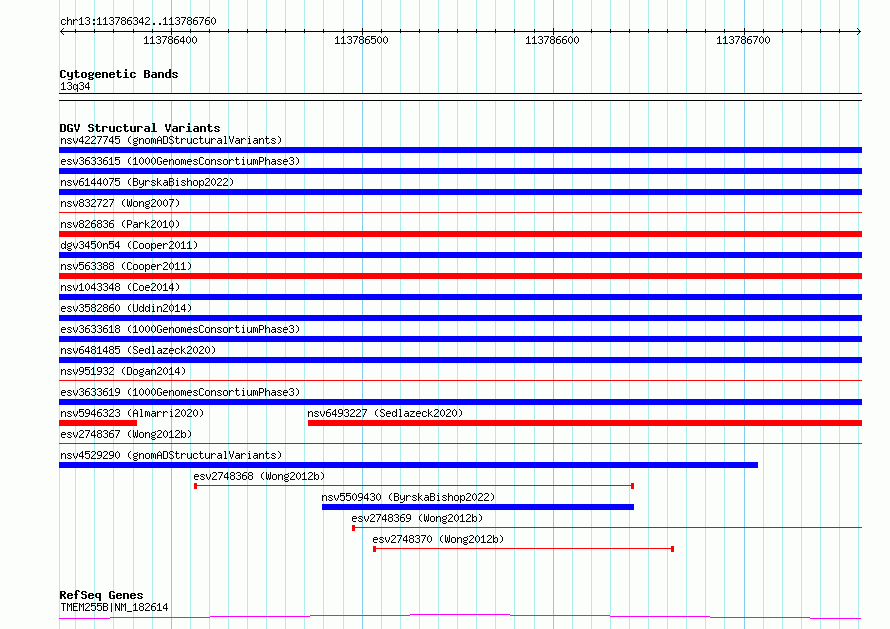Click ruler position 113786600
The image size is (890, 629).
(552, 40)
